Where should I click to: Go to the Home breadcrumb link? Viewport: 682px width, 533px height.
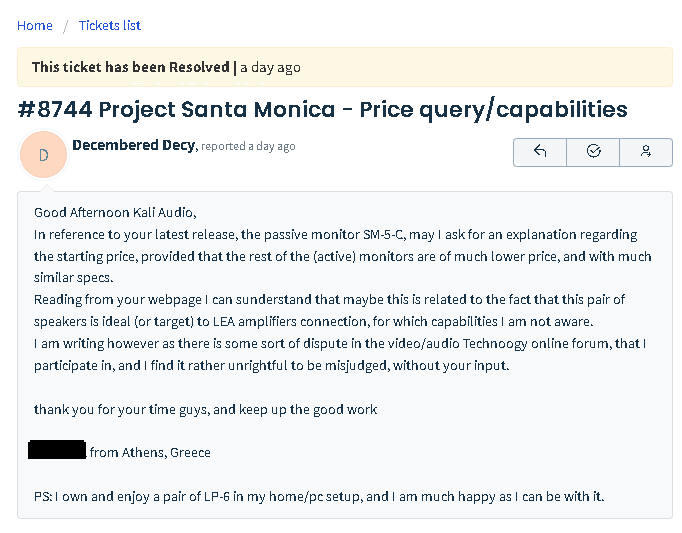(35, 25)
